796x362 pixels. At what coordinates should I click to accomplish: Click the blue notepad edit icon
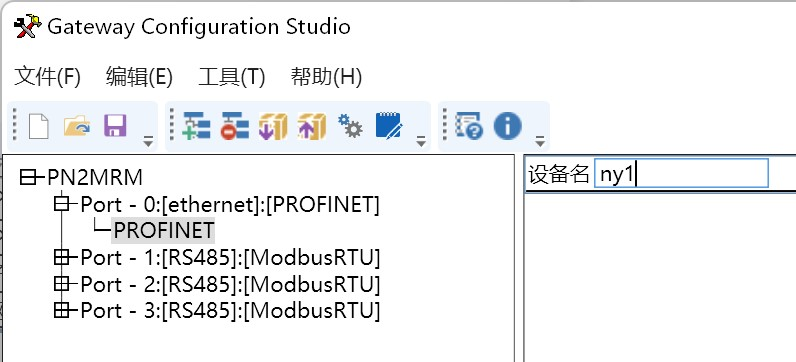[x=389, y=126]
